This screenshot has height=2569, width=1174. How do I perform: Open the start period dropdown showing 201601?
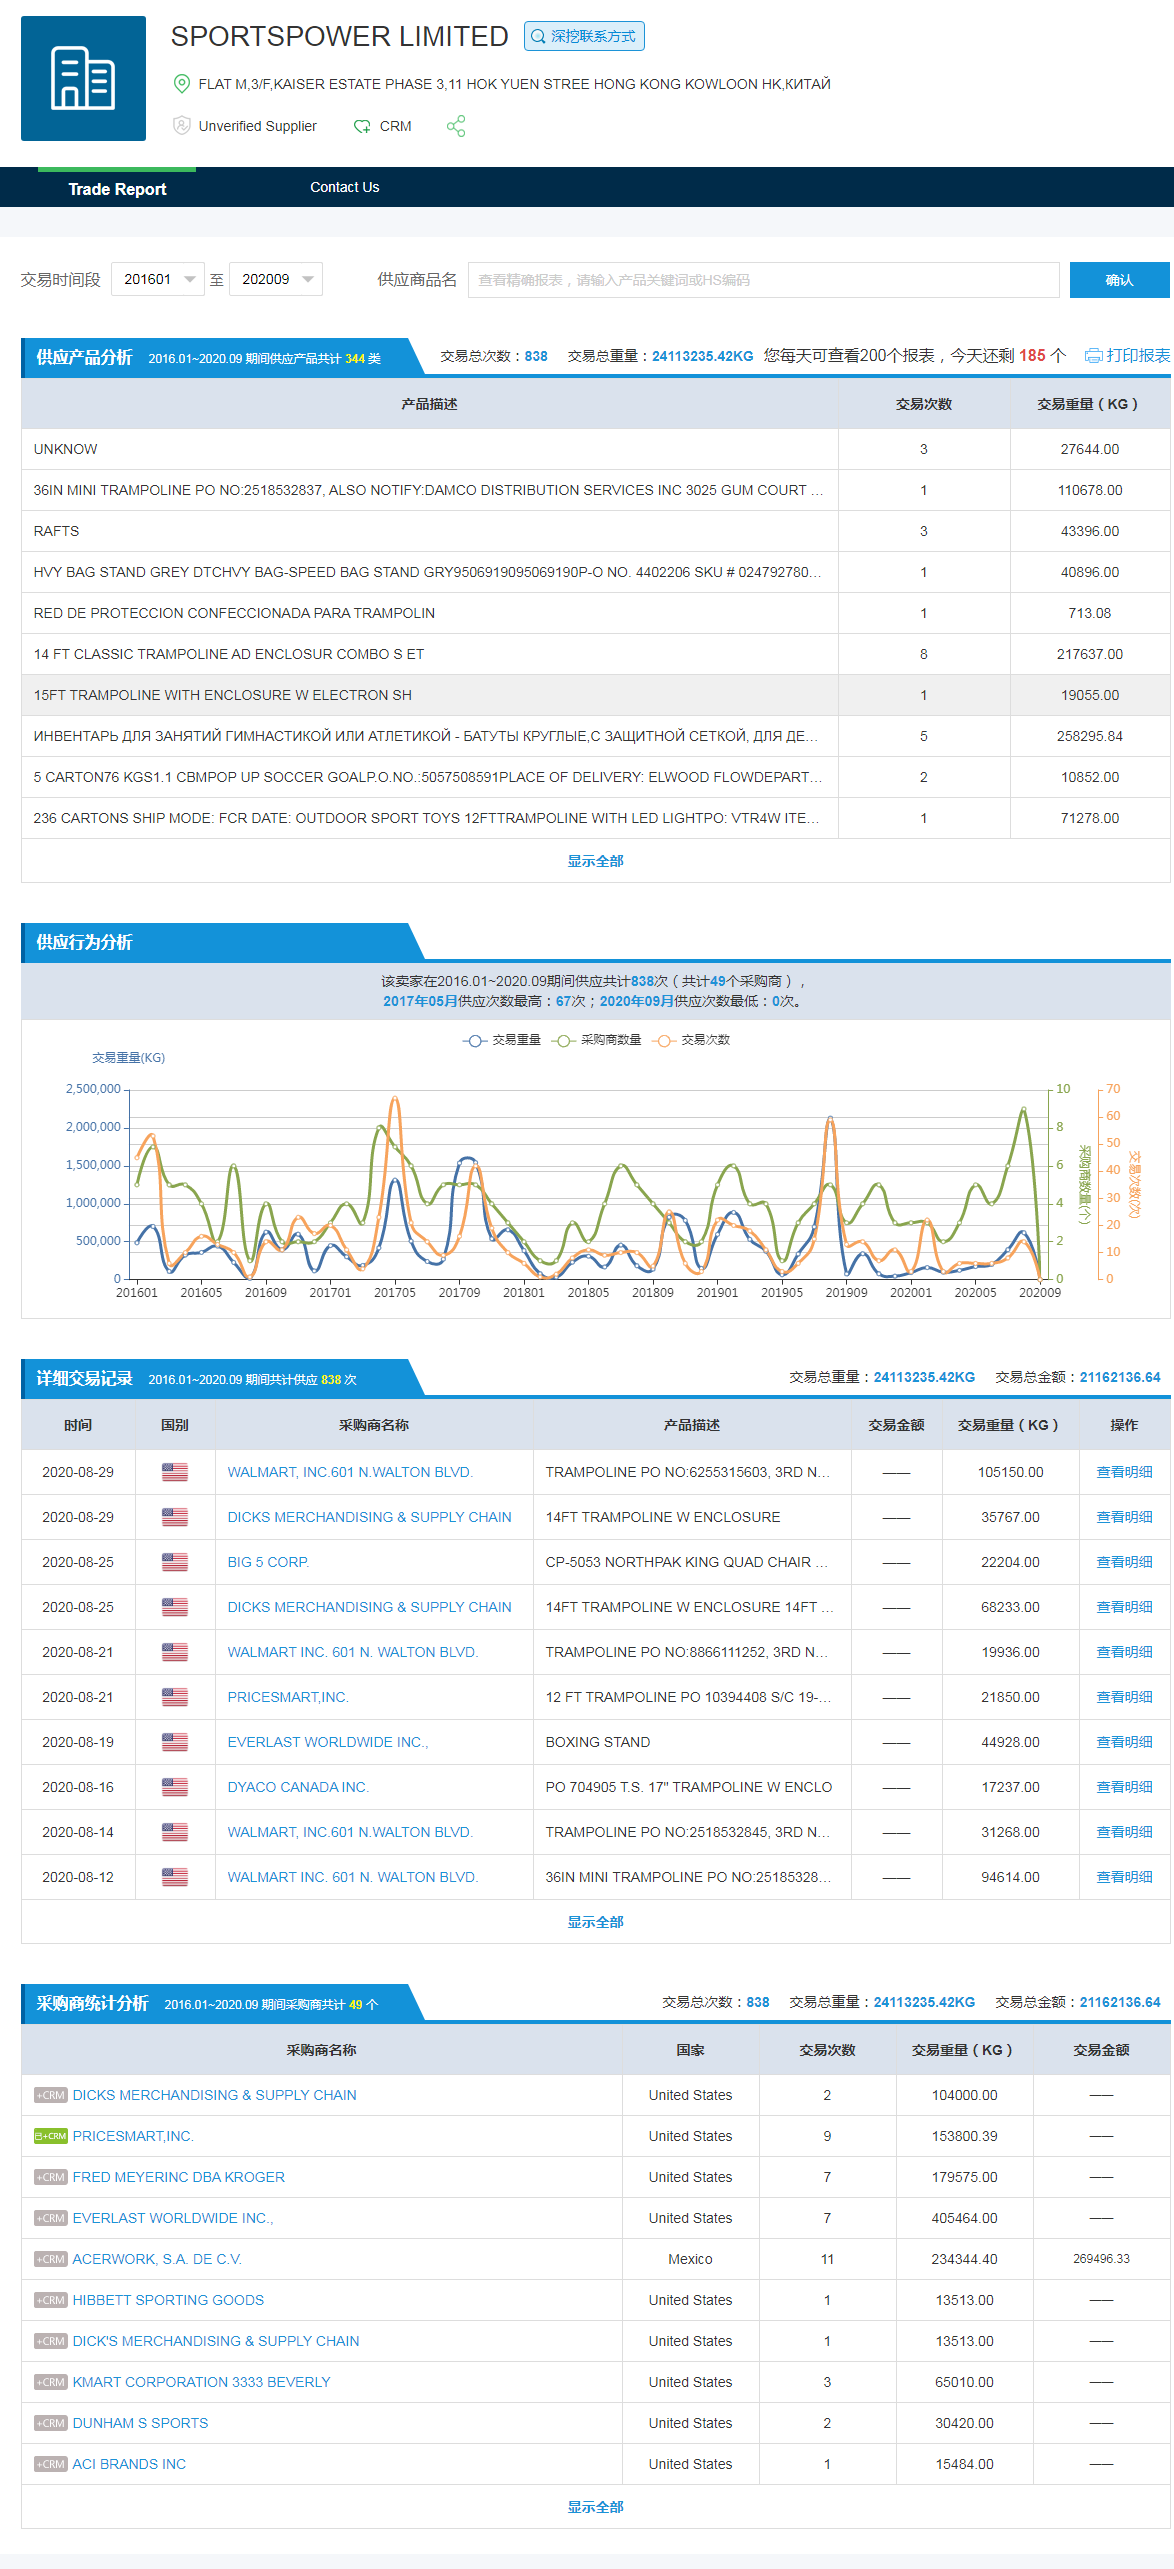(x=158, y=279)
